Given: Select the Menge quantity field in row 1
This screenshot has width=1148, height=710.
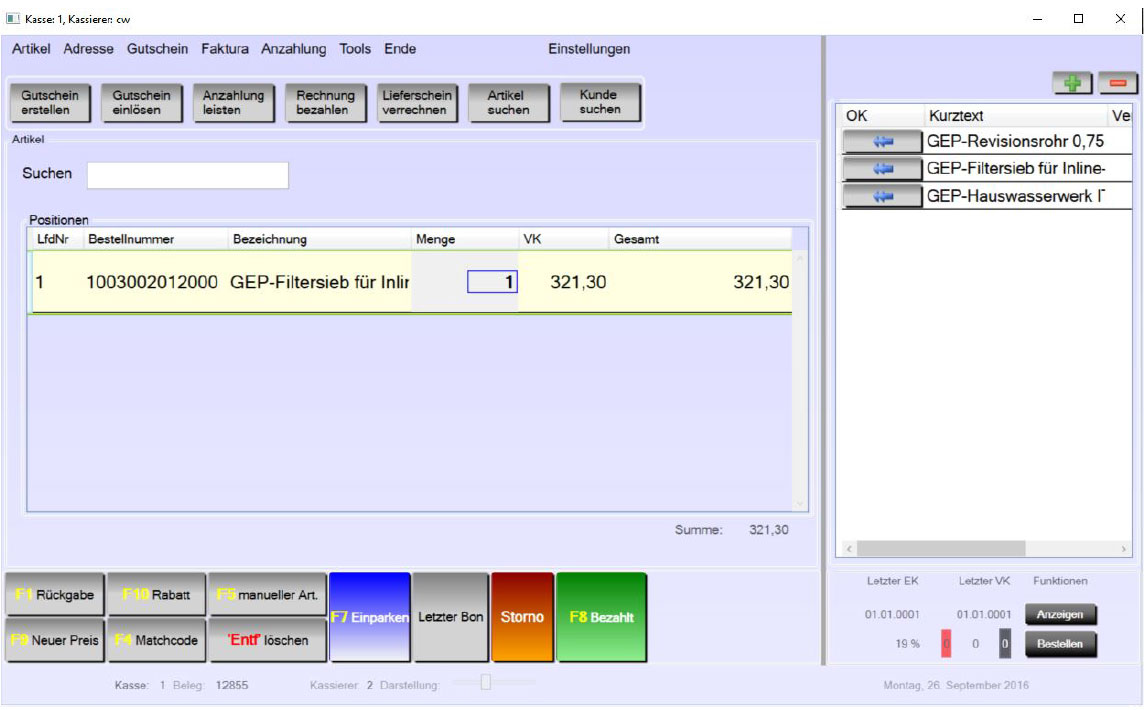Looking at the screenshot, I should 492,283.
